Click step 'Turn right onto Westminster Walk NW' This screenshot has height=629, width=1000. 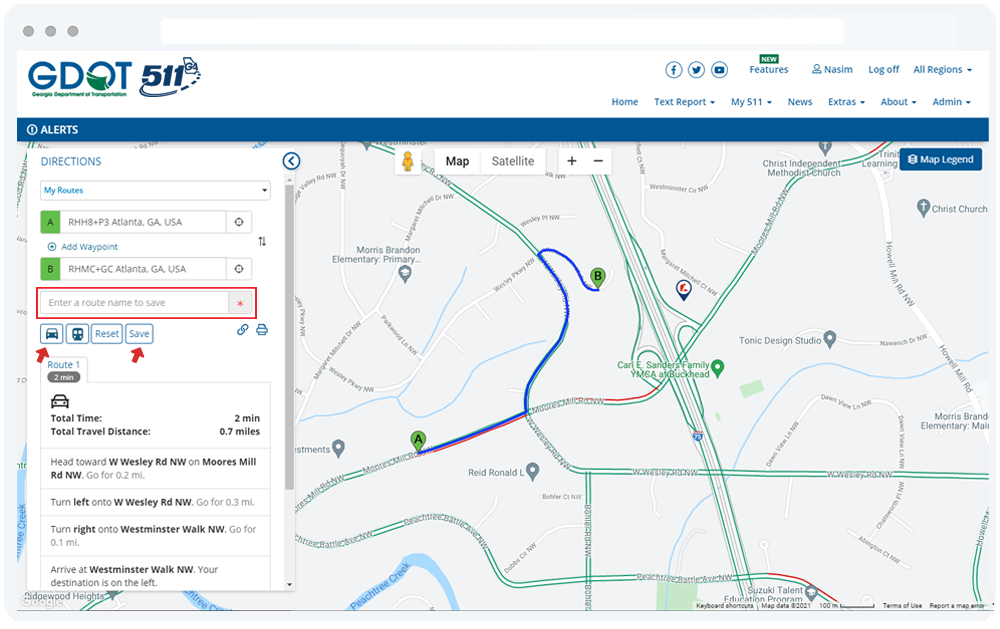(x=156, y=536)
